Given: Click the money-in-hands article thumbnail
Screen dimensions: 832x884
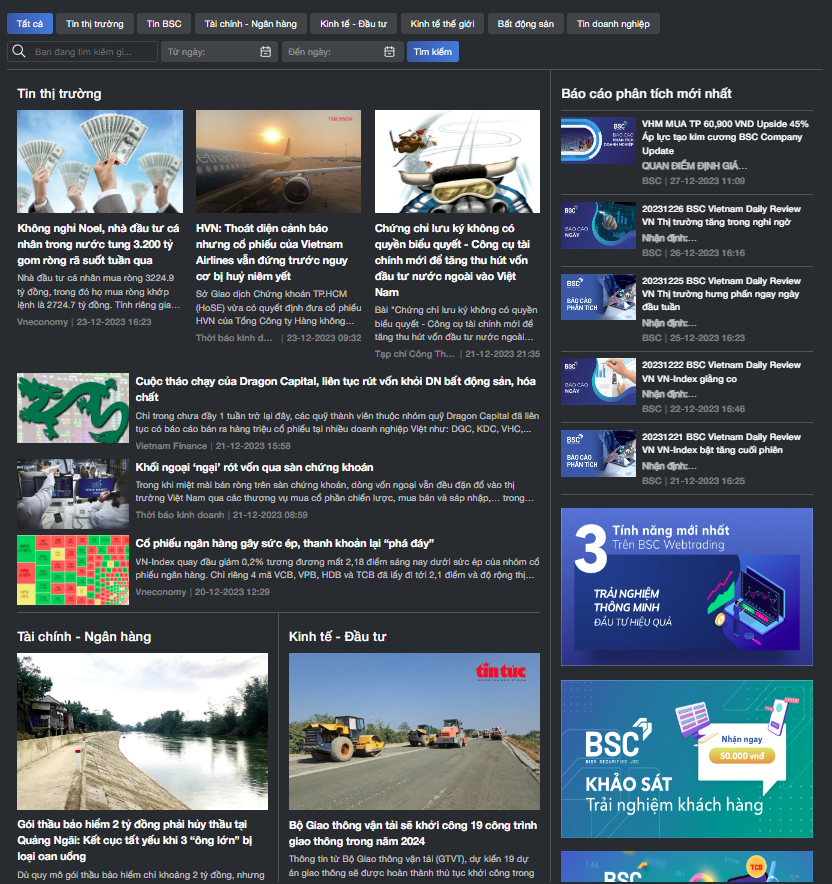Looking at the screenshot, I should (100, 161).
